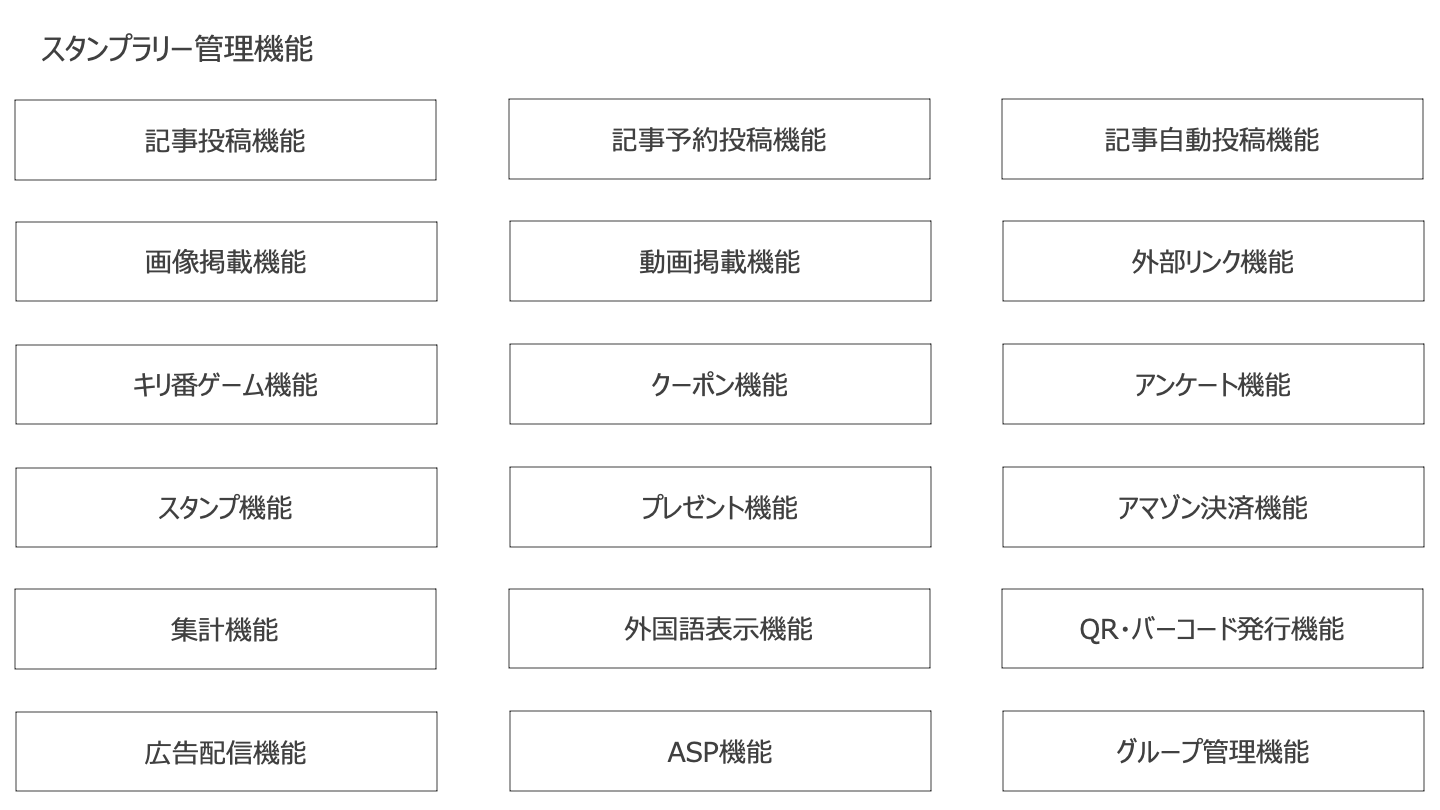
Task: Choose the 動画掲載機能 button
Action: pos(720,262)
